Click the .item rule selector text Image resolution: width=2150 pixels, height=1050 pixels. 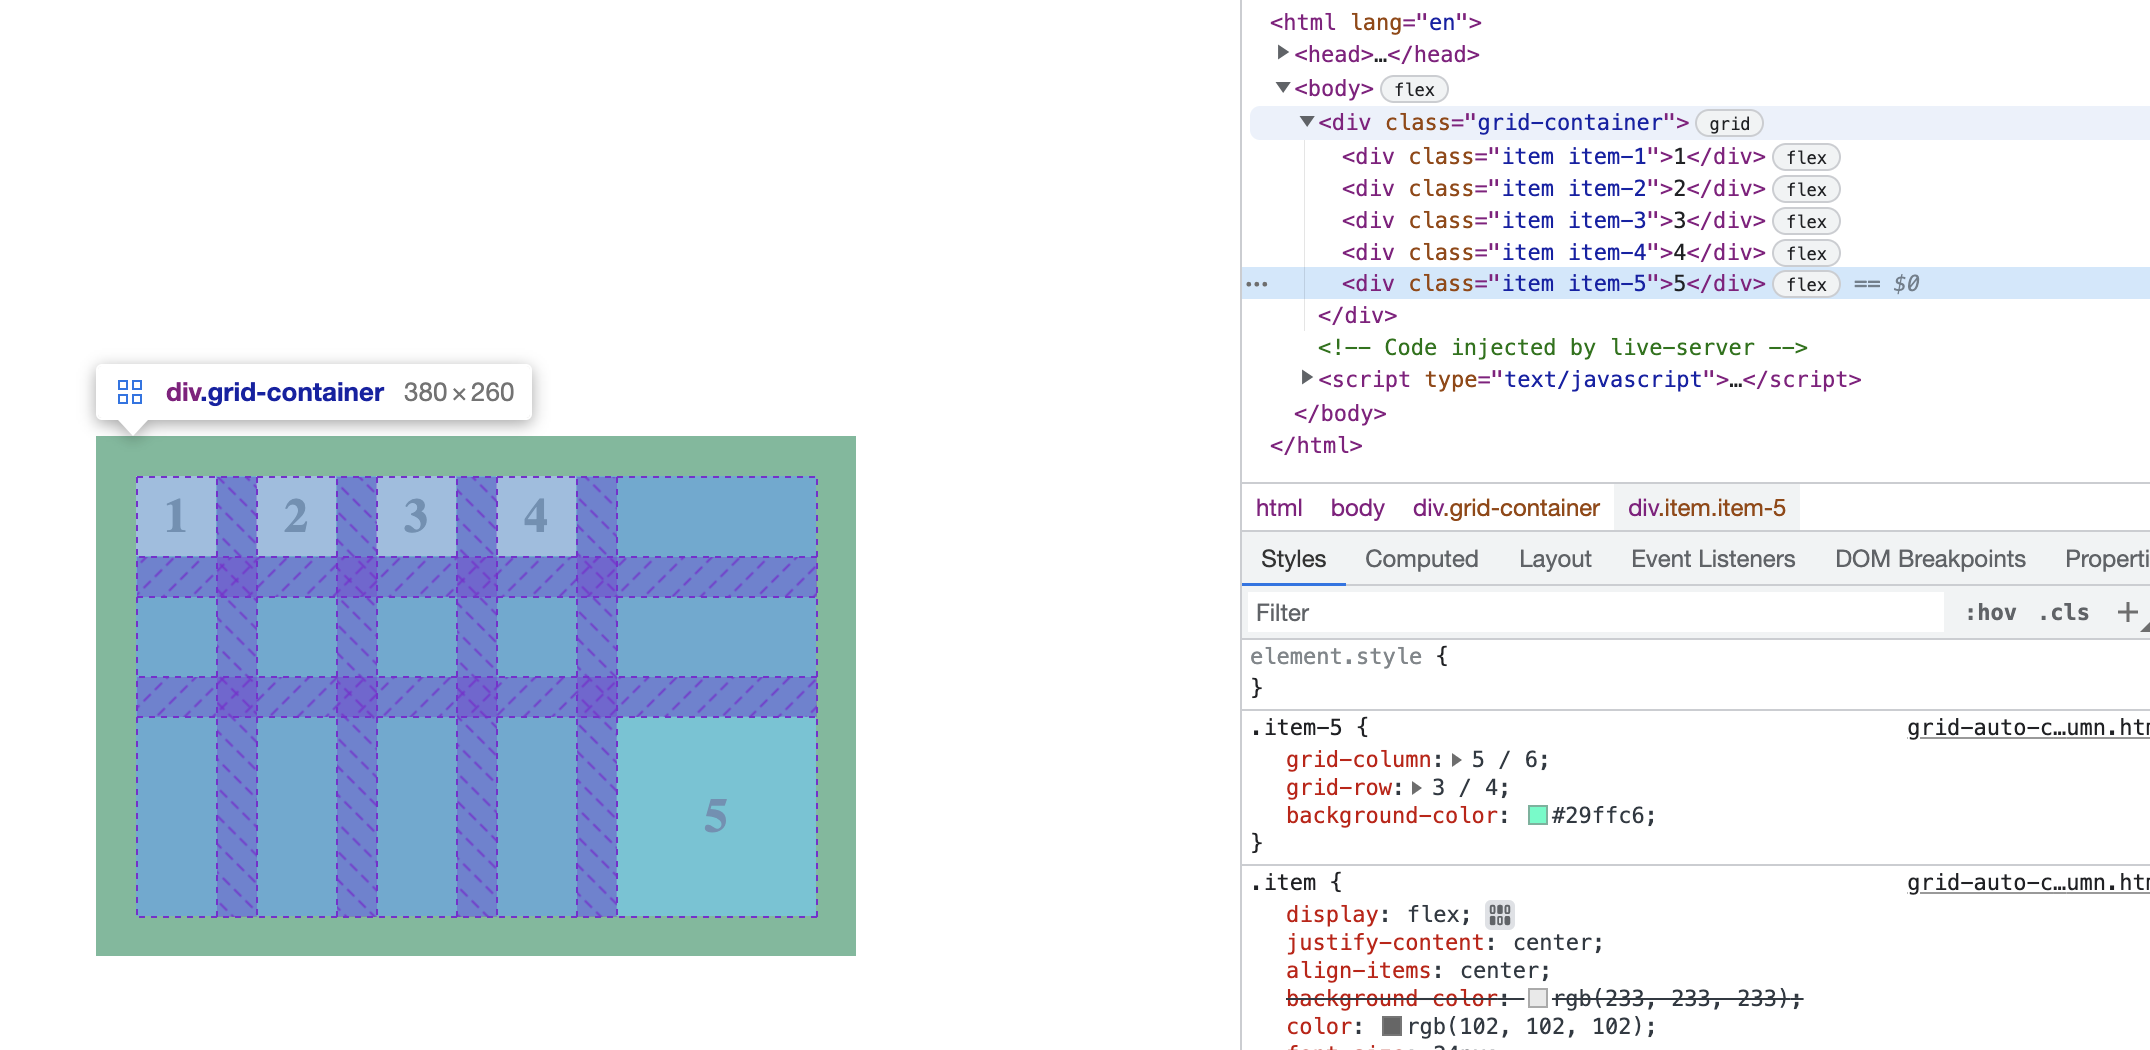coord(1282,882)
